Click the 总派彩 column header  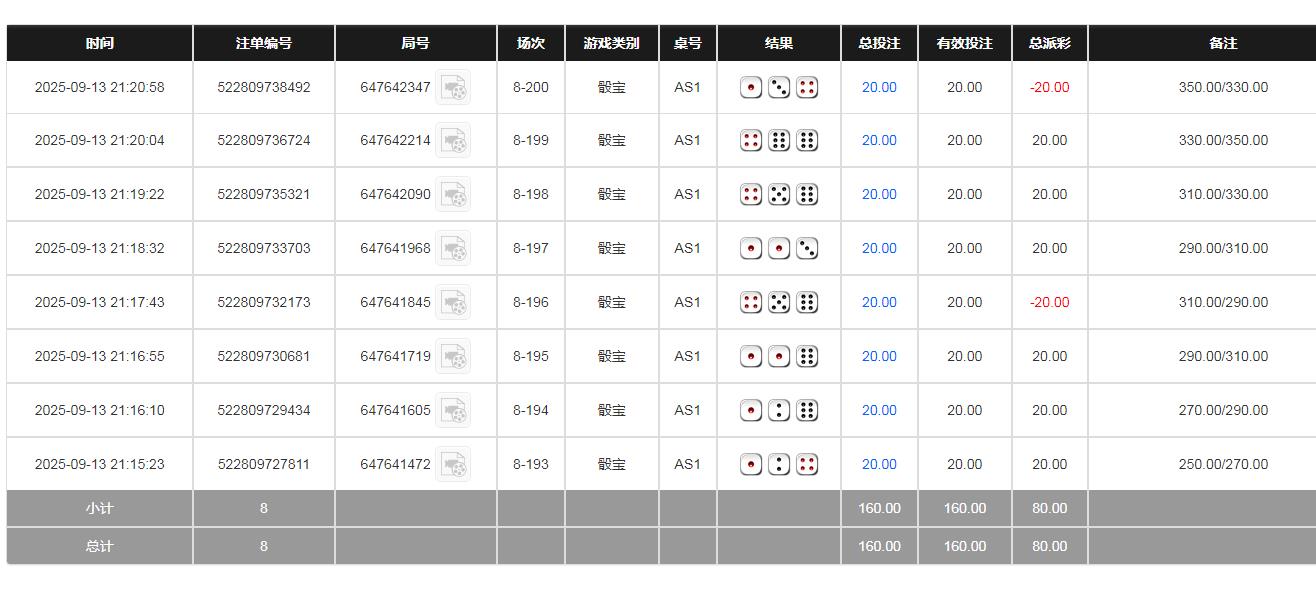(x=1049, y=44)
